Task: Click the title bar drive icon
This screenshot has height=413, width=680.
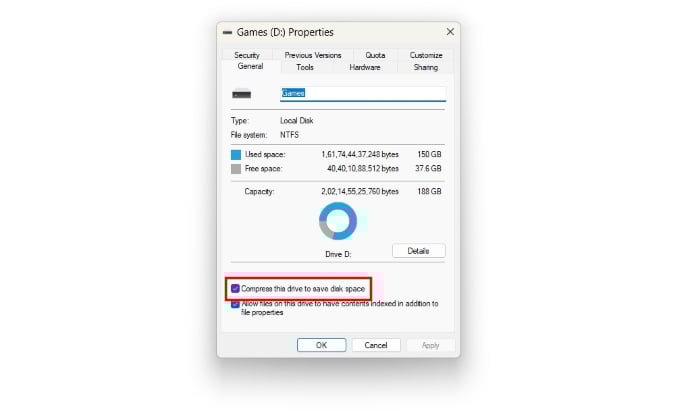Action: (x=227, y=33)
